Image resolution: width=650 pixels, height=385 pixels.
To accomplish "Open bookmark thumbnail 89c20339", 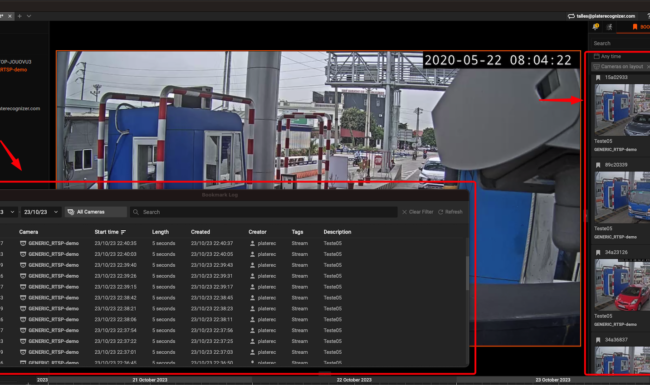I will (x=622, y=197).
